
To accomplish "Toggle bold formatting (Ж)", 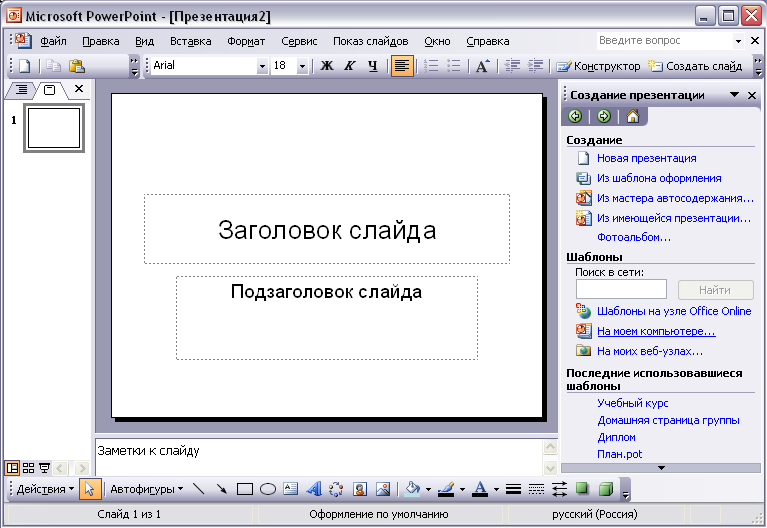I will point(327,66).
